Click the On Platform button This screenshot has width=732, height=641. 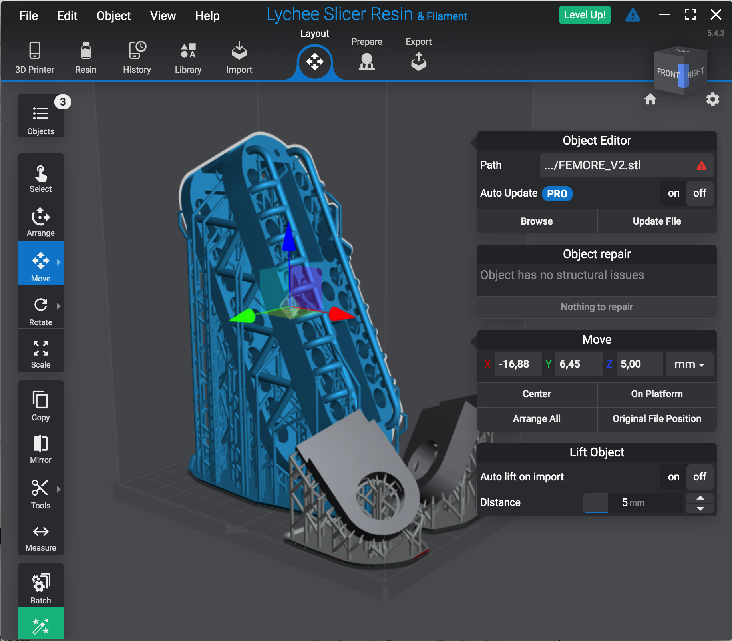pos(656,394)
